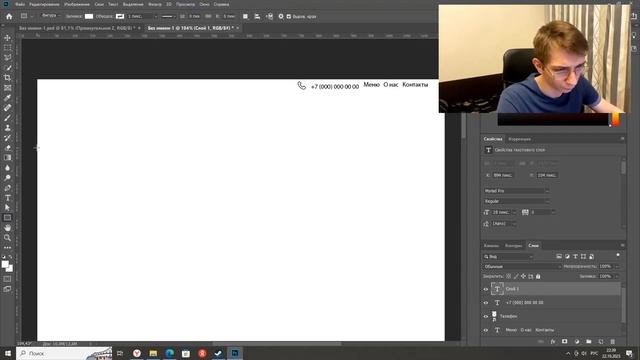The height and width of the screenshot is (360, 640).
Task: Select the Zoom tool
Action: coord(7,238)
